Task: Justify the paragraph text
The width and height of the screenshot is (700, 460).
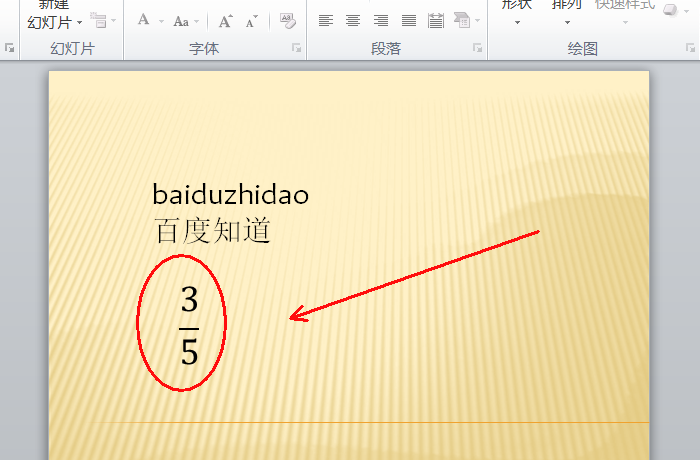Action: click(x=408, y=21)
